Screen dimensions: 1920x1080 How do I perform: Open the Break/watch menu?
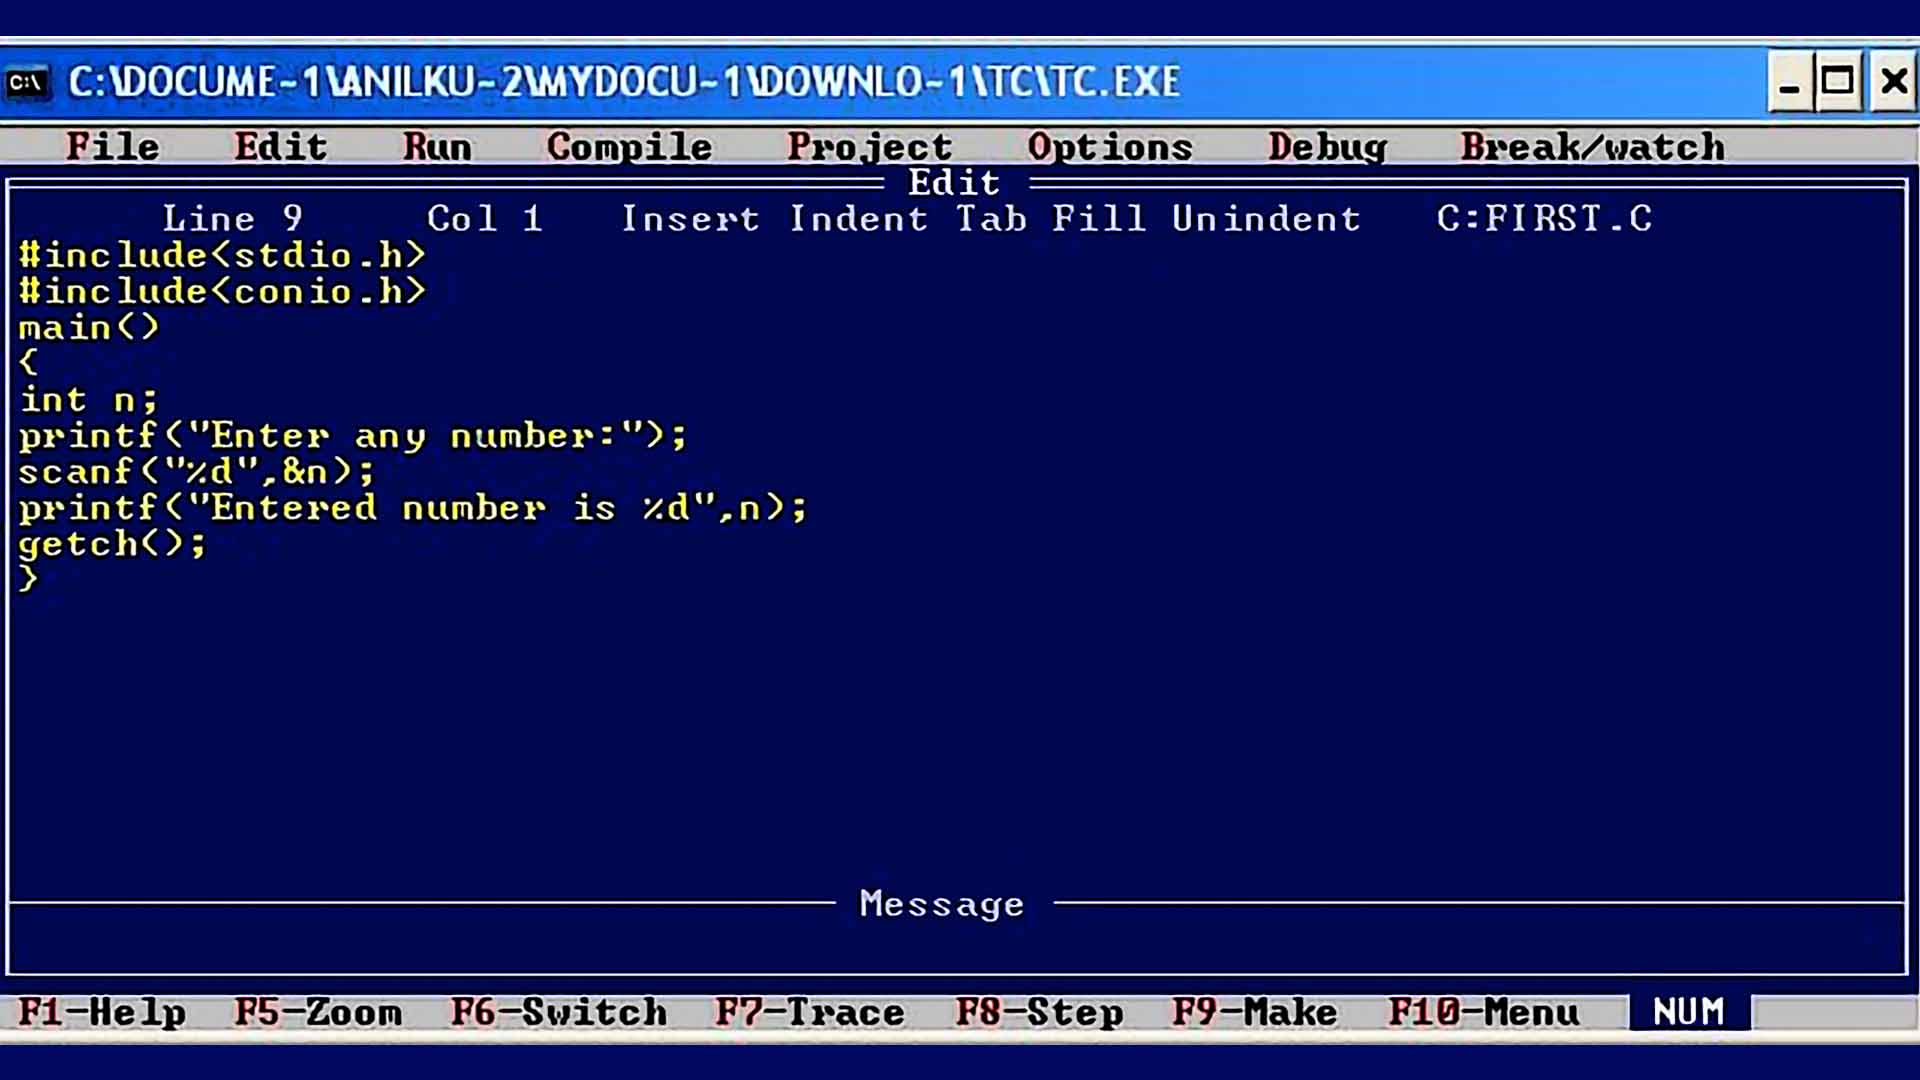tap(1593, 147)
